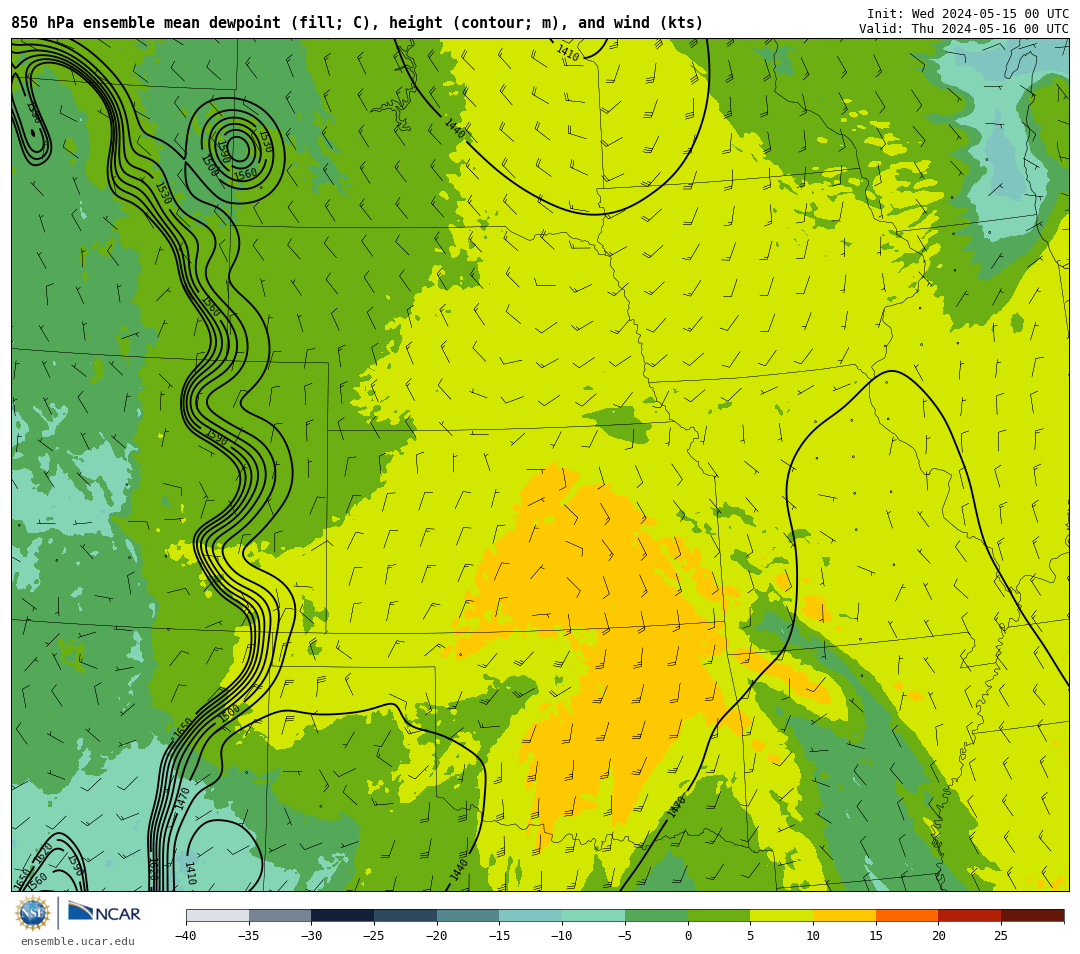Image resolution: width=1080 pixels, height=954 pixels.
Task: Click the -20 colorbar tick label
Action: (x=437, y=935)
